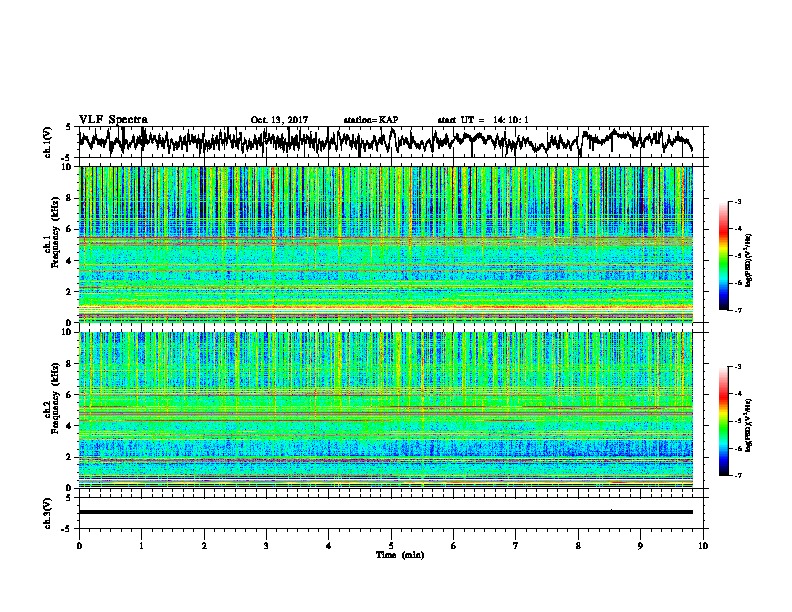
Task: Click time axis tick label "4"
Action: pyautogui.click(x=329, y=546)
